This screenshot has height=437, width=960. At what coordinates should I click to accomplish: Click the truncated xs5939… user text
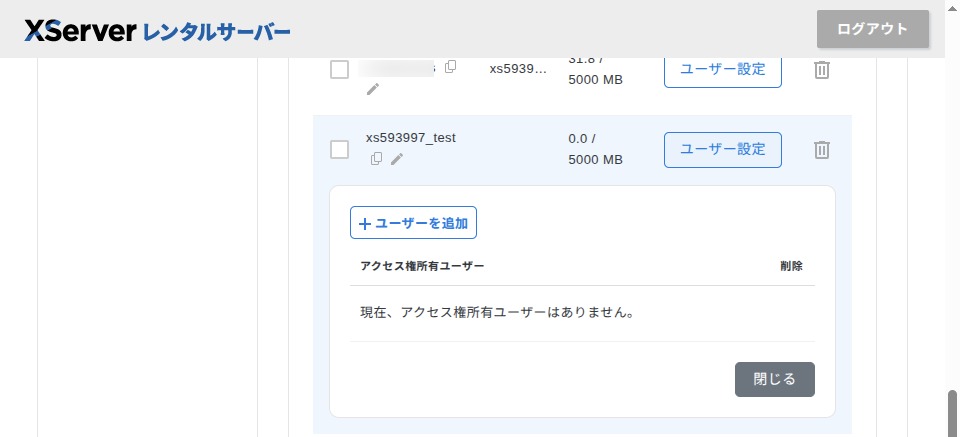[518, 69]
